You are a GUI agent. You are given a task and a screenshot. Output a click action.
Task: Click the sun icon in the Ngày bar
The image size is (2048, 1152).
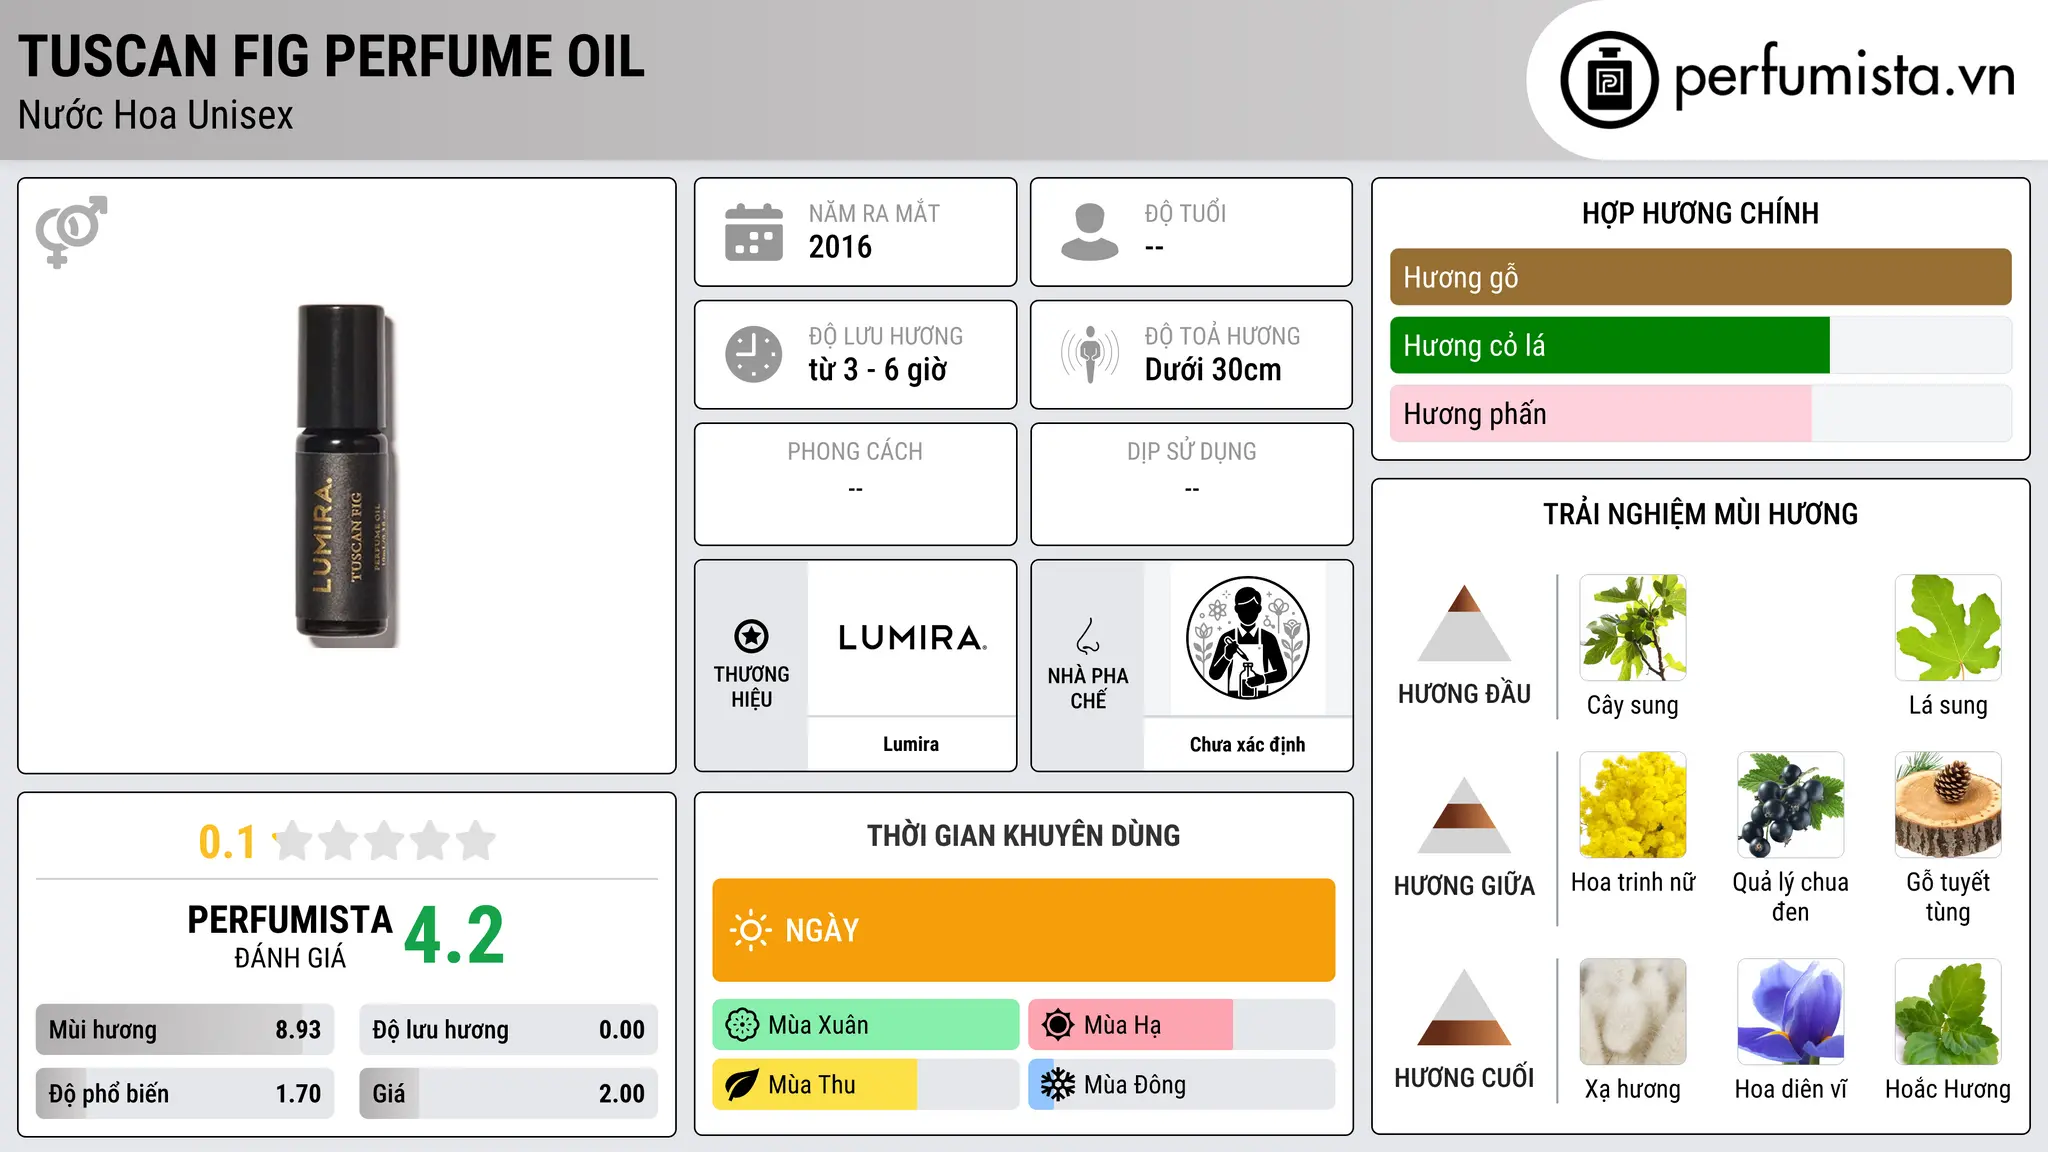750,930
